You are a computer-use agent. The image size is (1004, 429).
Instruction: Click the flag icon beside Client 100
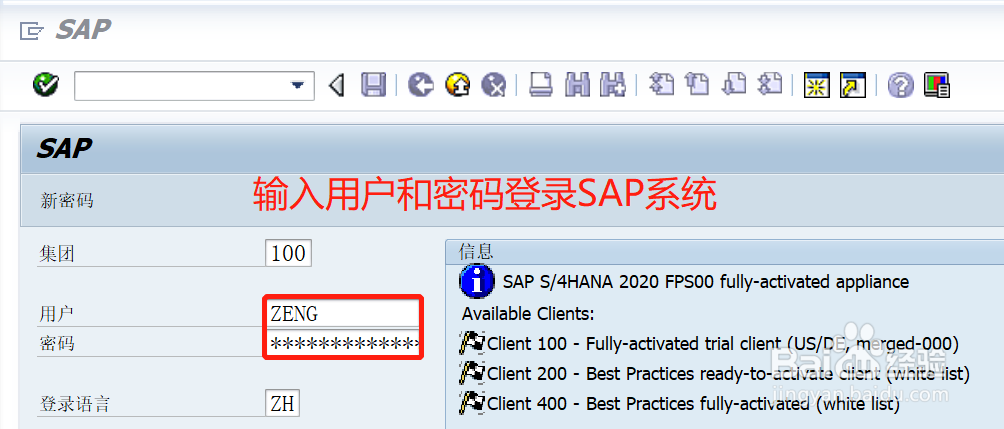[x=473, y=343]
